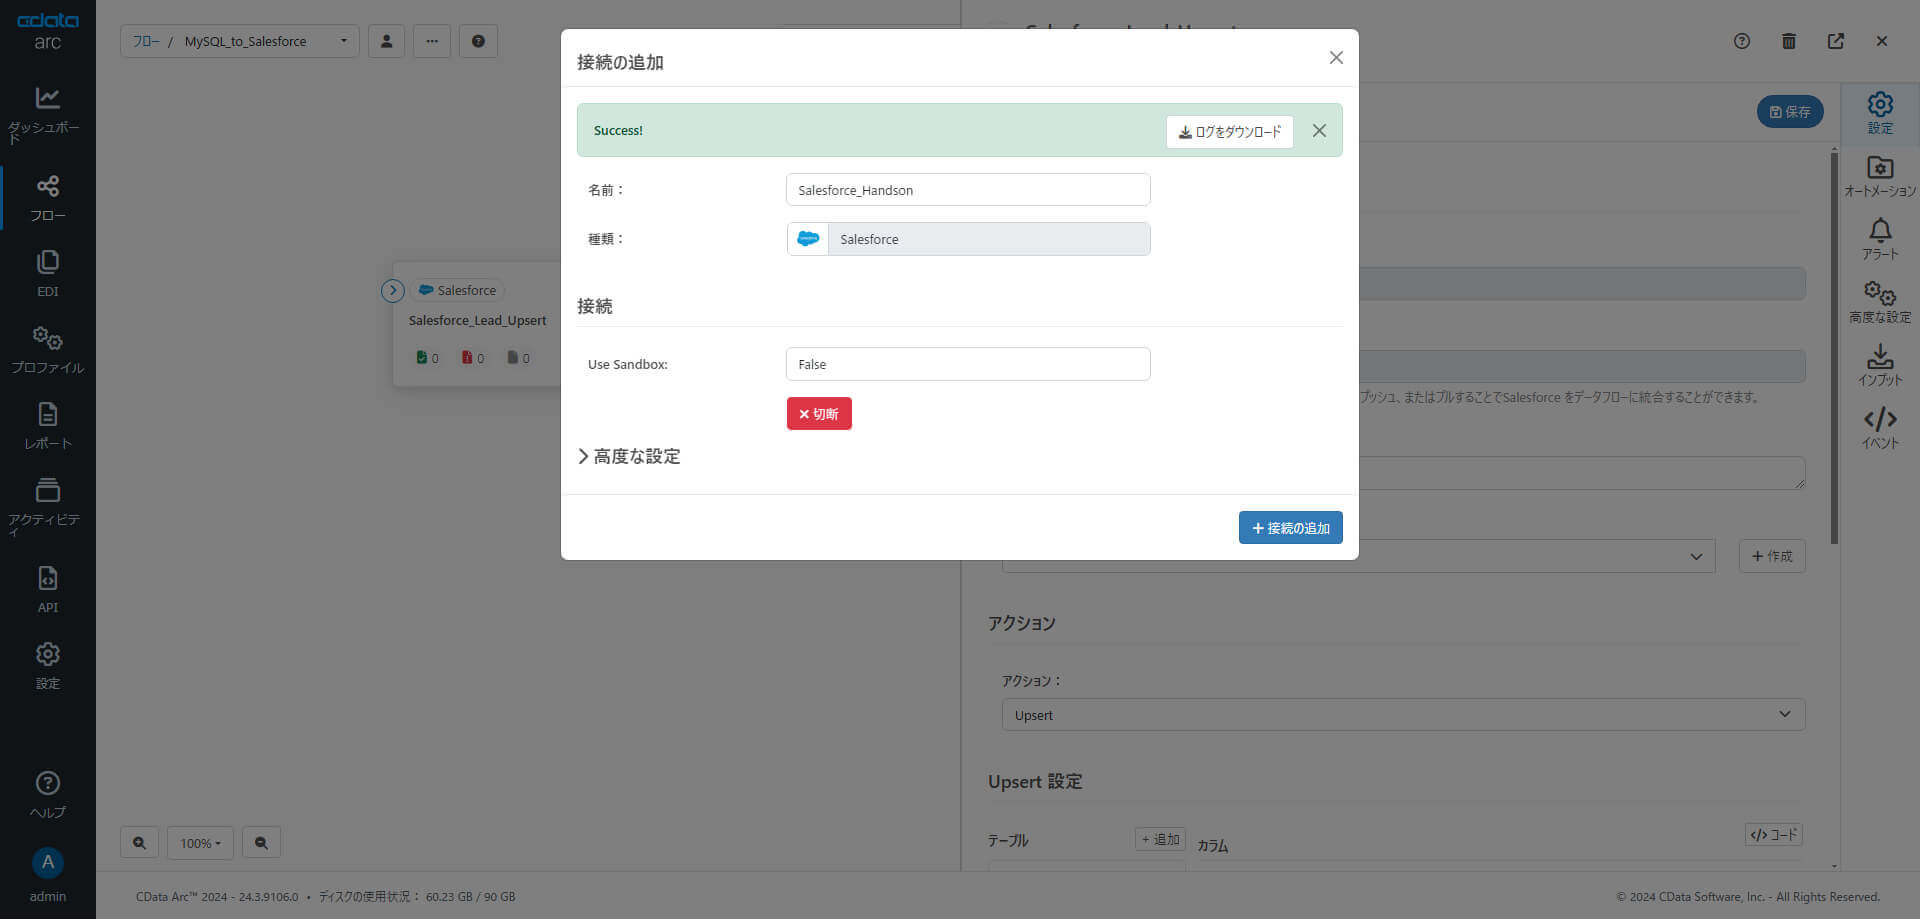Screen dimensions: 1920x919
Task: Open the Dashboard page in sidebar
Action: tap(47, 114)
